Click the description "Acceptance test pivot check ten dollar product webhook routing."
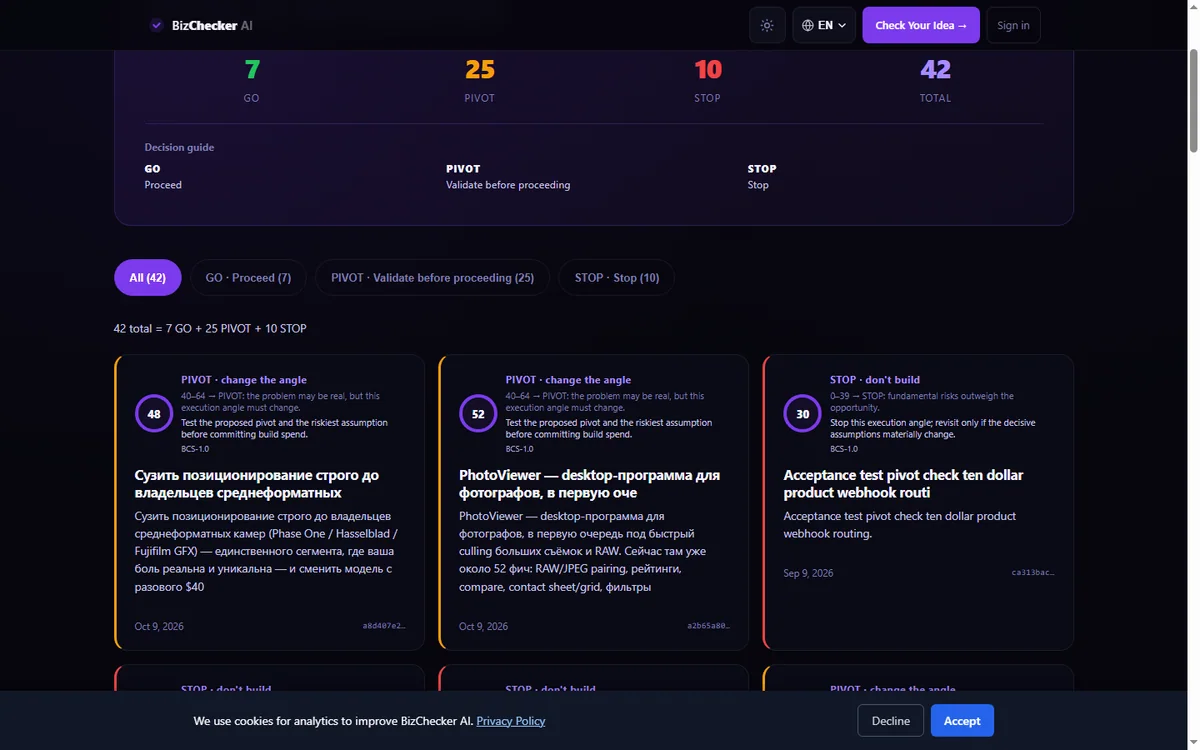Image resolution: width=1200 pixels, height=750 pixels. pyautogui.click(x=900, y=525)
